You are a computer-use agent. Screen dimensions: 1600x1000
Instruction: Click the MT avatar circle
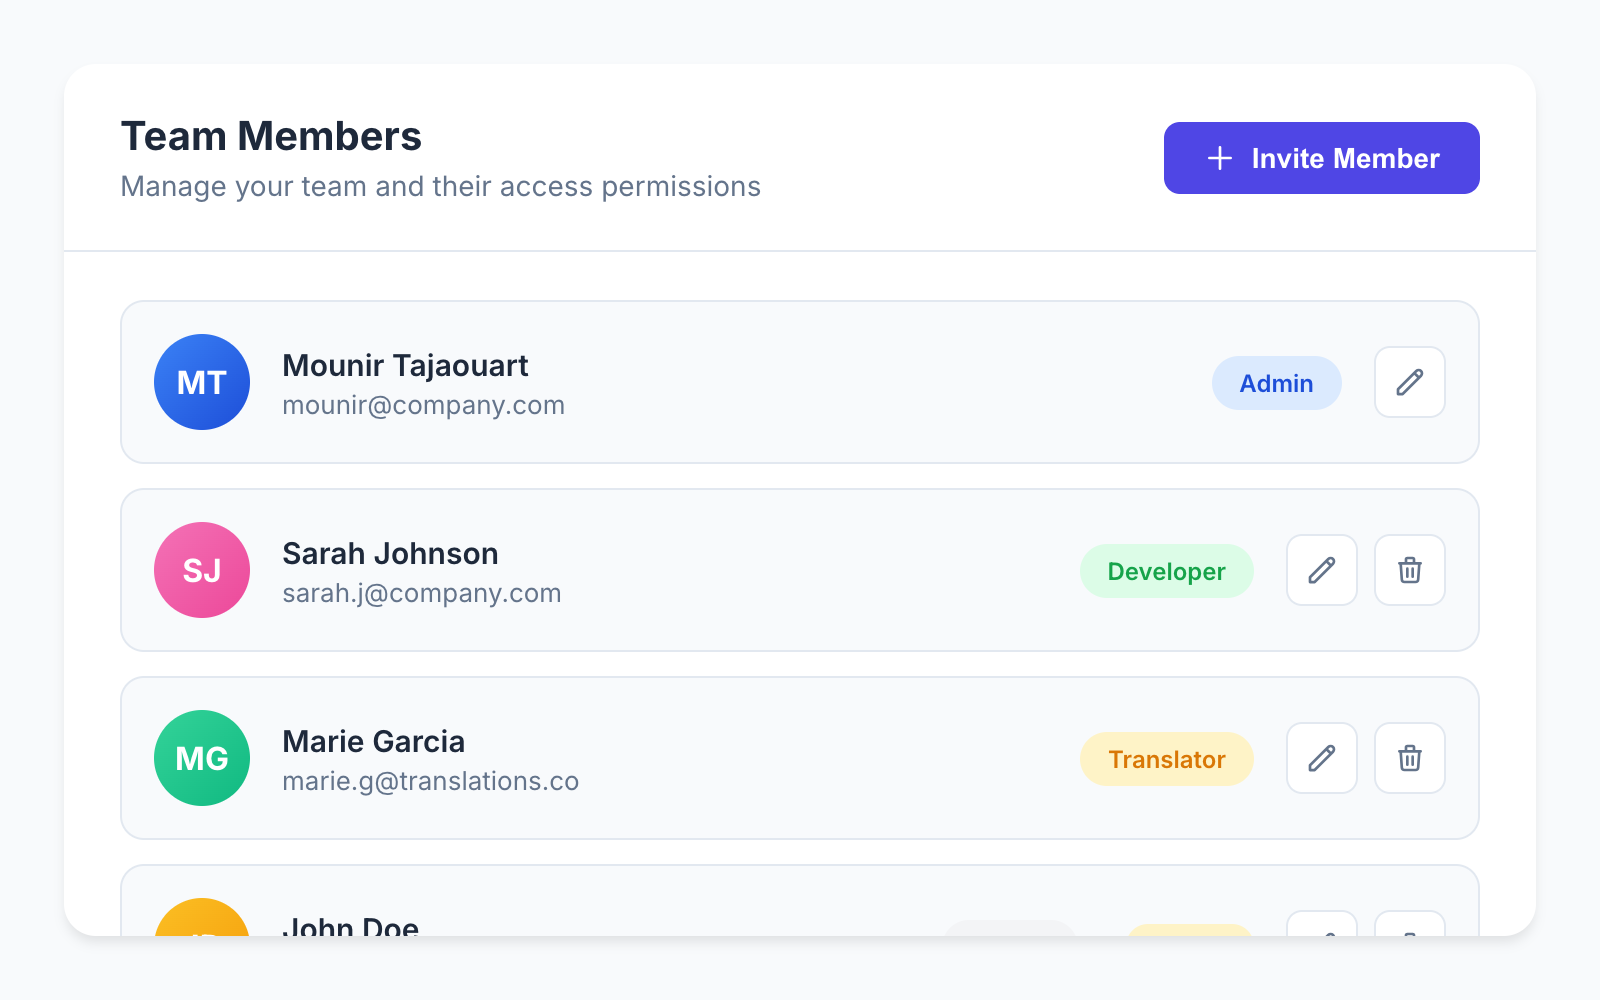click(202, 382)
